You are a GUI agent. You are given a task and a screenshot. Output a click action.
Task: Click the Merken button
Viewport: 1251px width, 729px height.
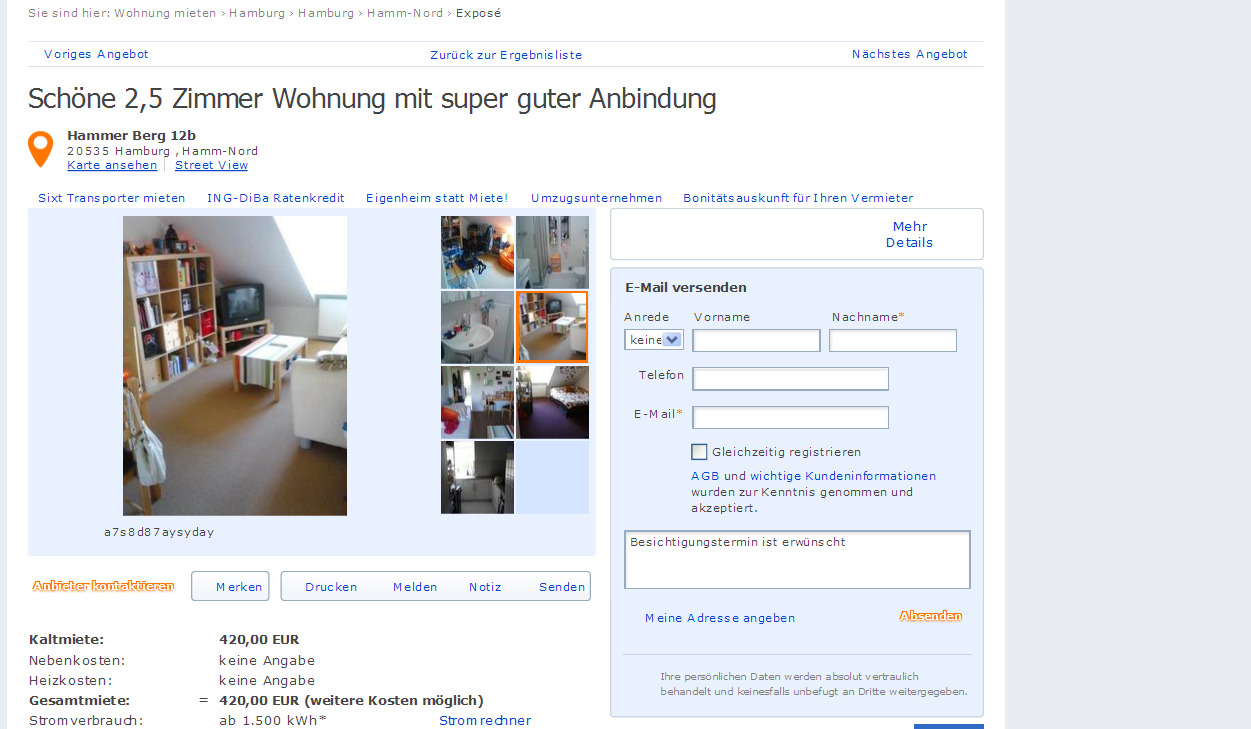[x=230, y=586]
